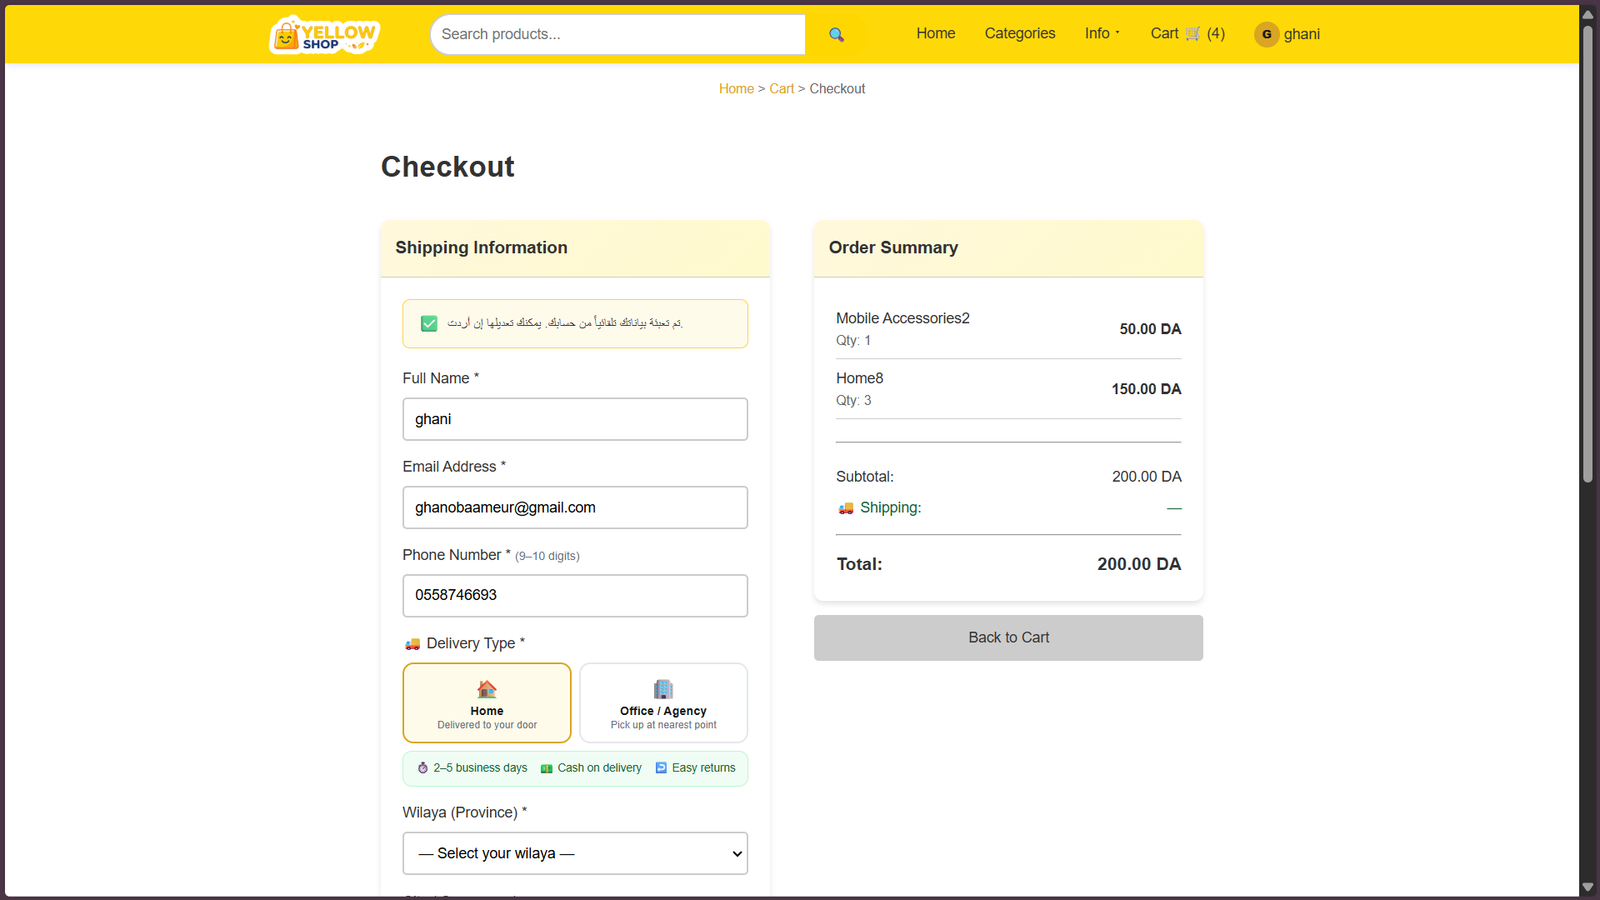The image size is (1600, 900).
Task: Click the 150.00 DA item price
Action: 1146,389
